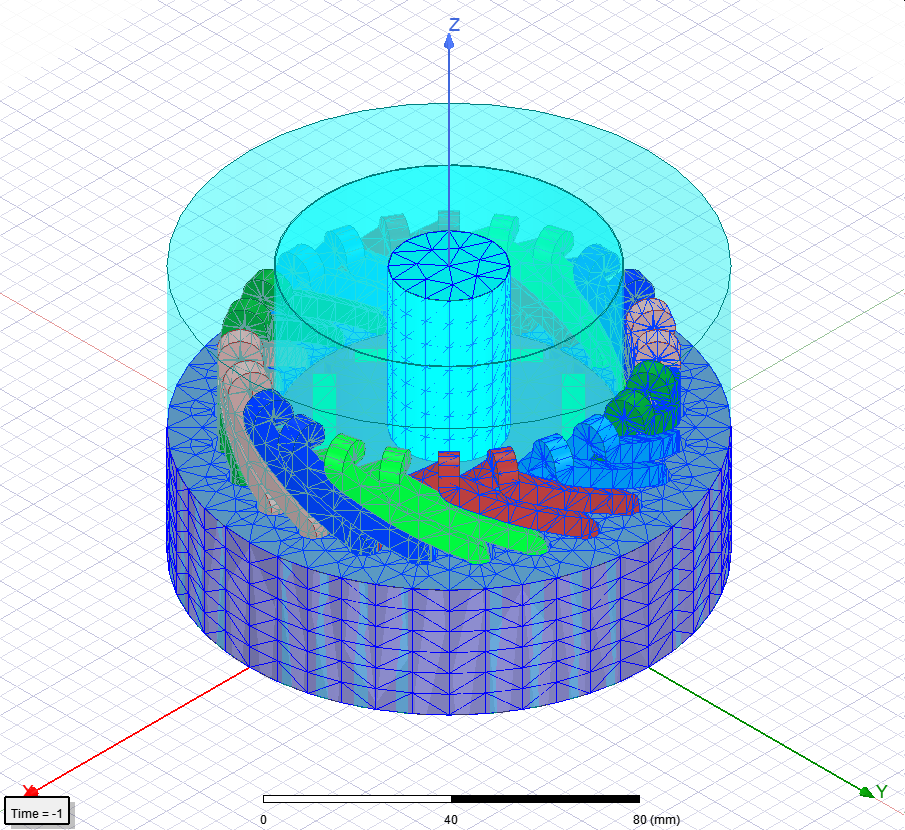
Task: Click the 80 (mm) scale label
Action: [657, 820]
